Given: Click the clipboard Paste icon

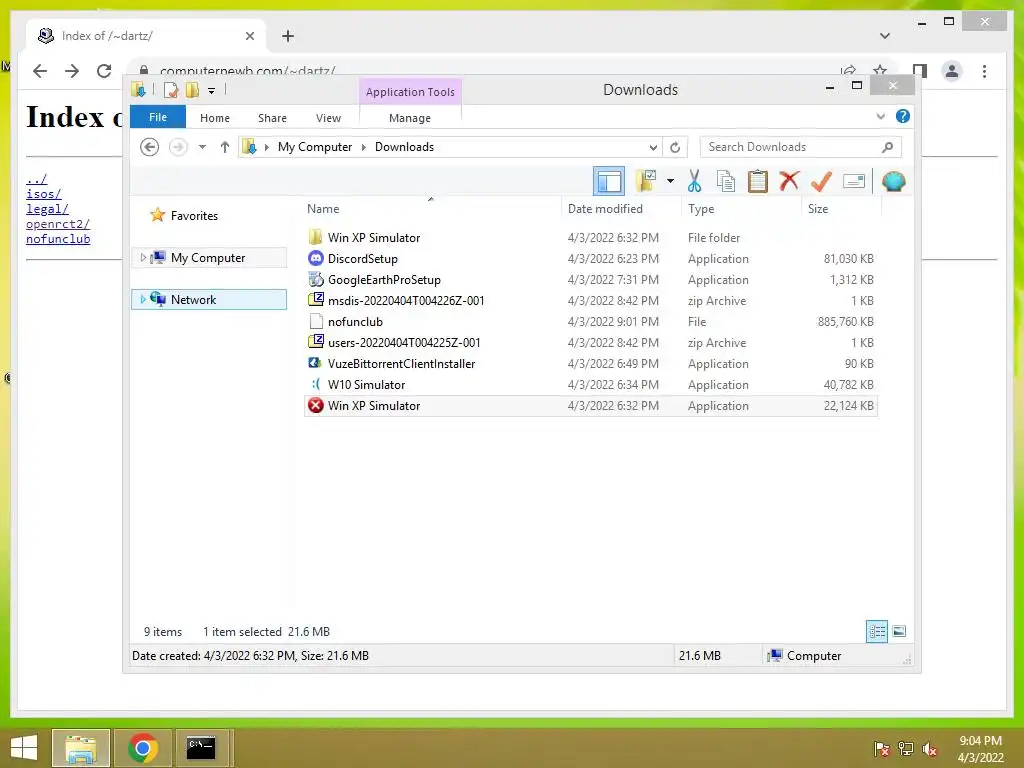Looking at the screenshot, I should tap(758, 181).
